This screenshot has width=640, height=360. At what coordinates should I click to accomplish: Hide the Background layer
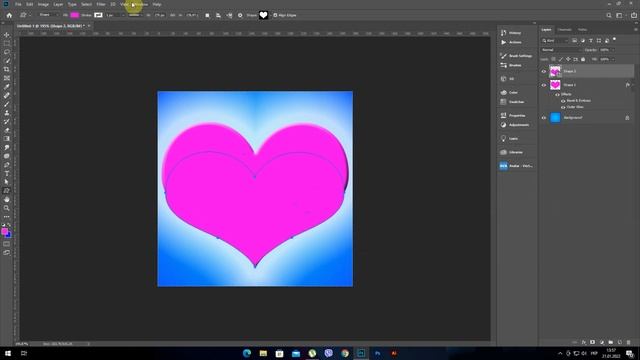click(544, 118)
